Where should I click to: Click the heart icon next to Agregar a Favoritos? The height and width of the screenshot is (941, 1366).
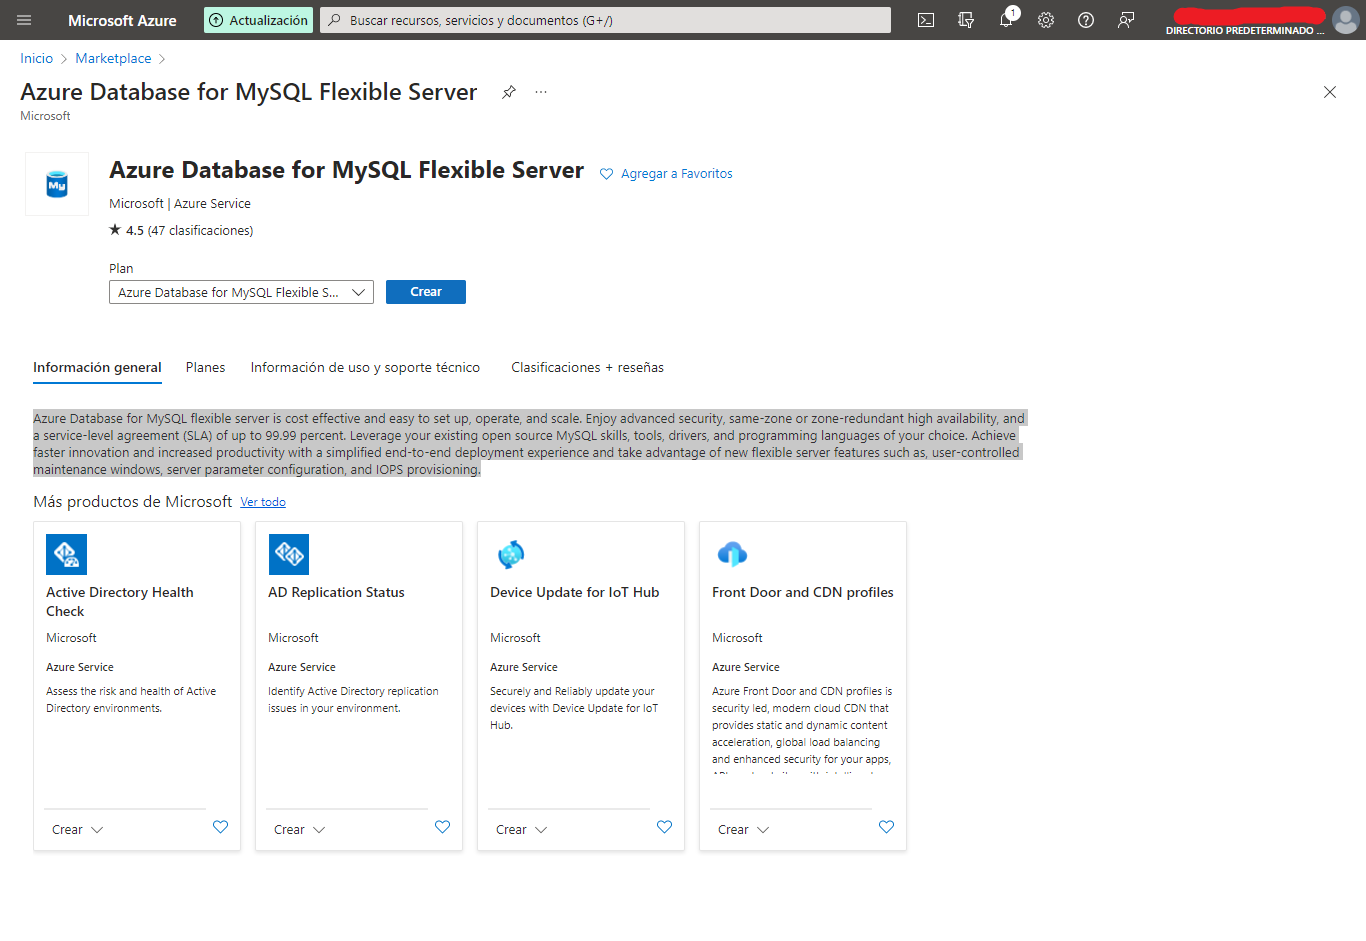pos(606,174)
